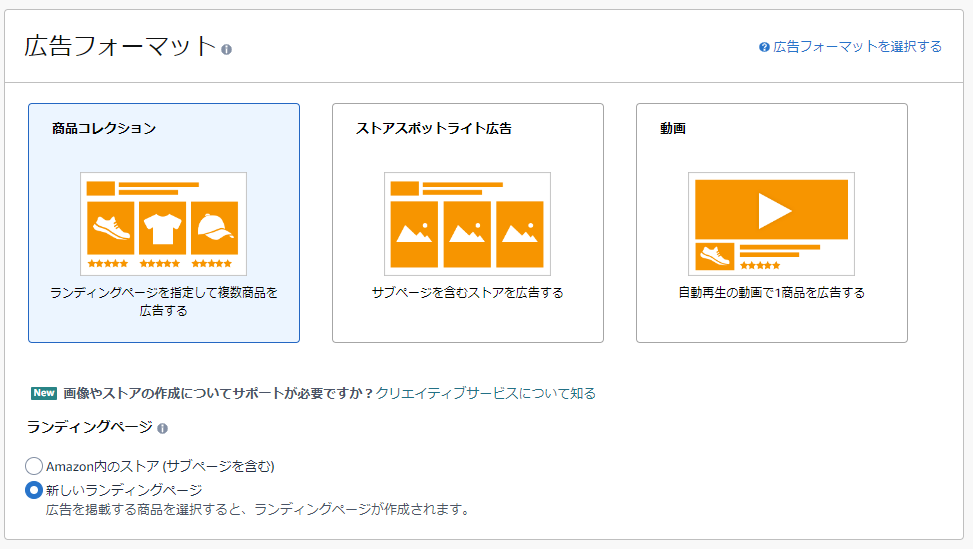Click the green New badge
Screen dimensions: 973x549
pos(44,393)
